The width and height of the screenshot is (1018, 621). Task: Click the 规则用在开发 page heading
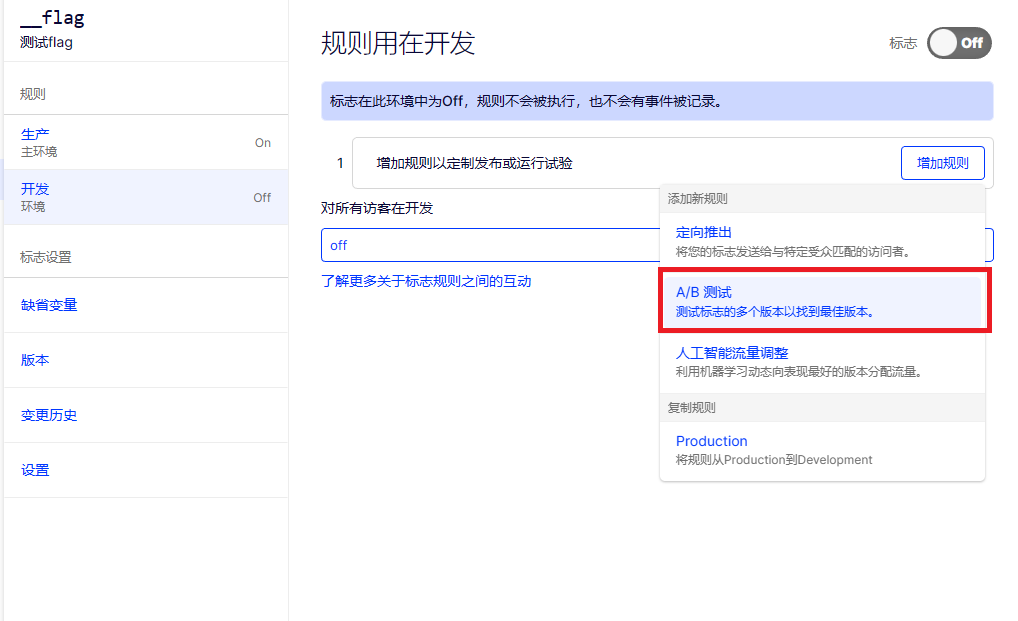point(397,43)
